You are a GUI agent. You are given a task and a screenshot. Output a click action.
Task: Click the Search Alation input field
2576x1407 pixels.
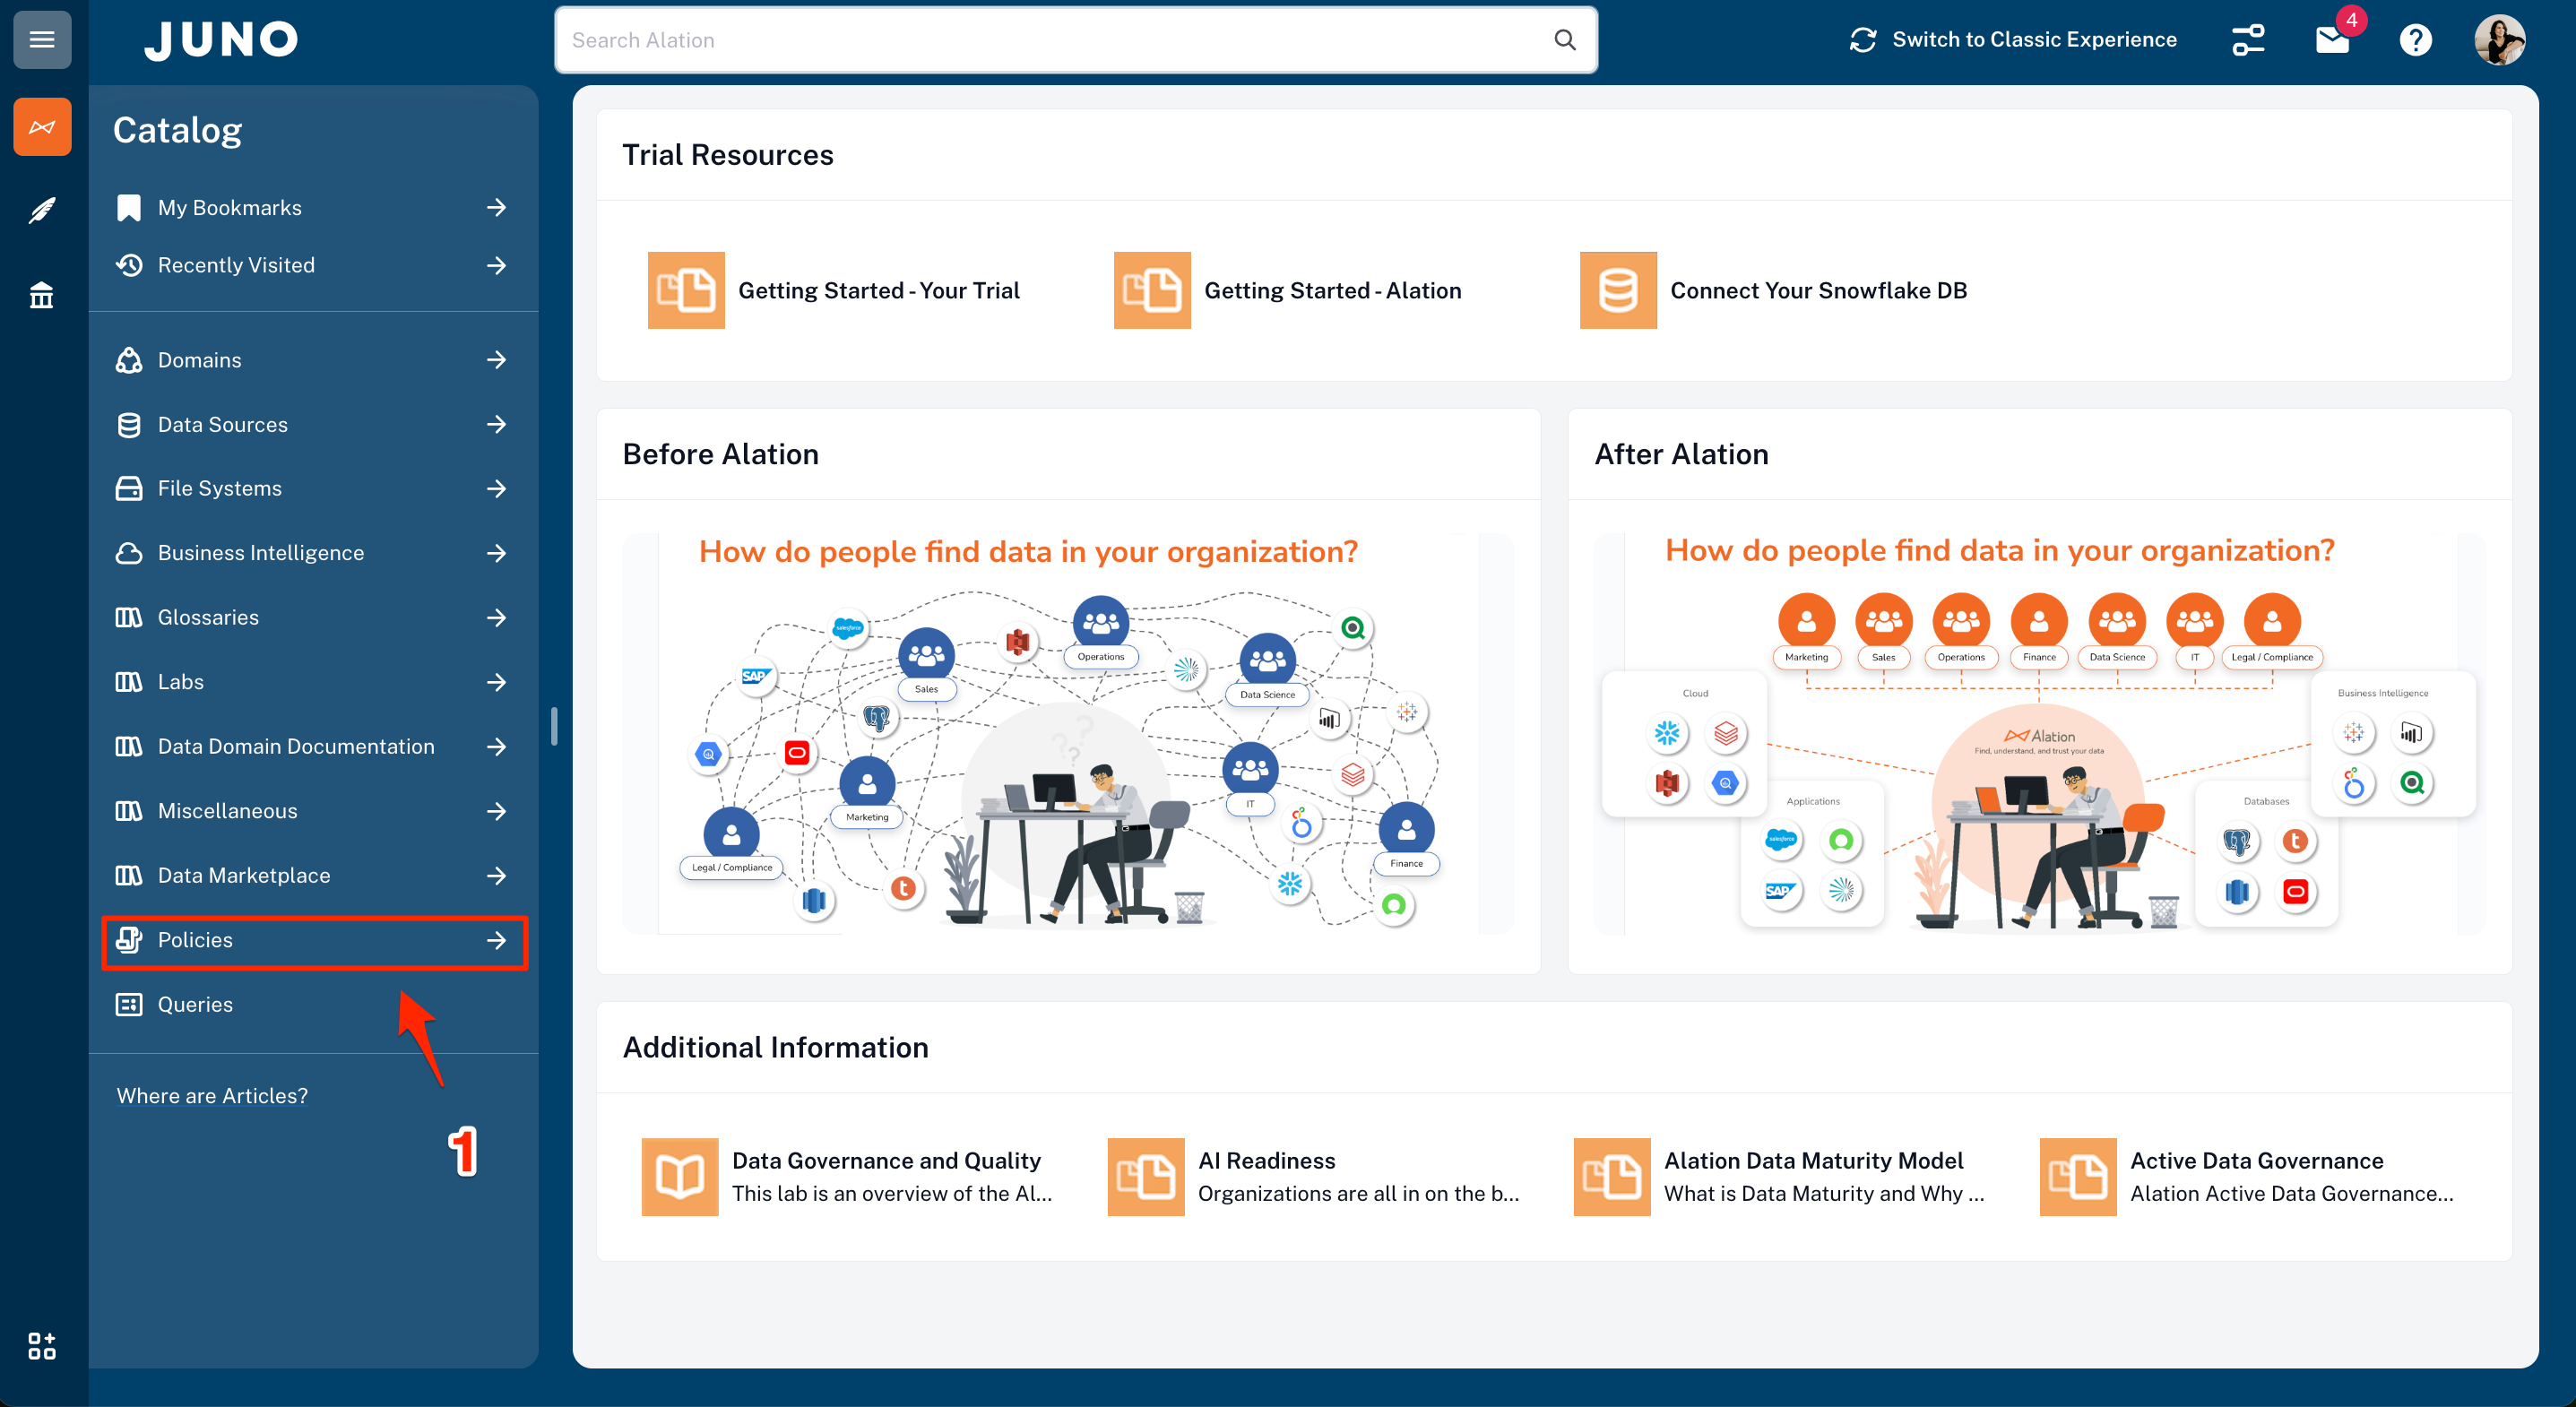tap(1050, 40)
